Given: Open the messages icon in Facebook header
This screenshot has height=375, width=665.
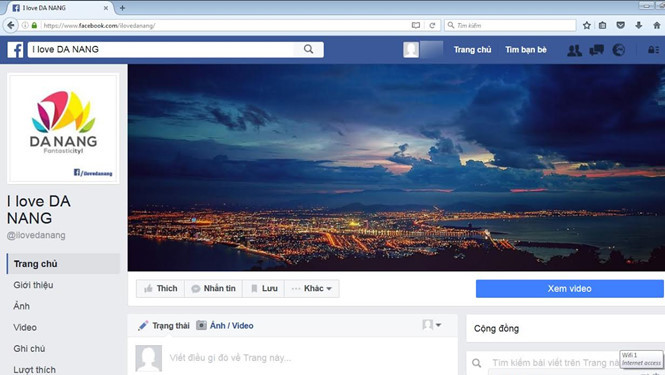Looking at the screenshot, I should click(x=596, y=50).
